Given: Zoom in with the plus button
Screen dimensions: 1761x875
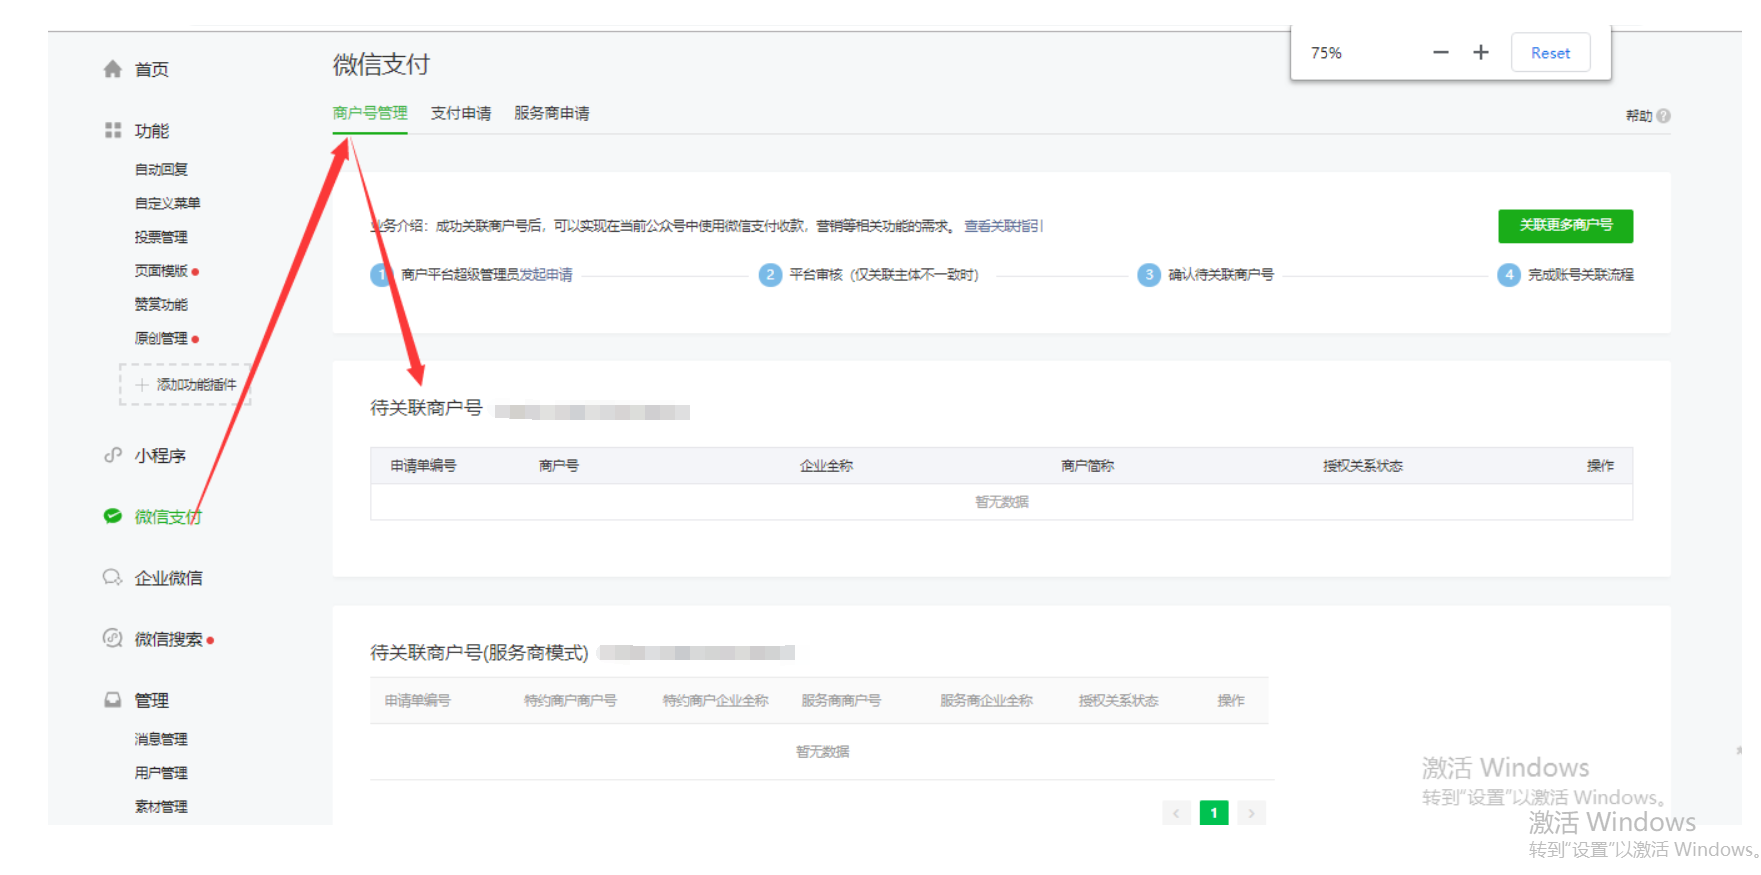Looking at the screenshot, I should point(1481,53).
